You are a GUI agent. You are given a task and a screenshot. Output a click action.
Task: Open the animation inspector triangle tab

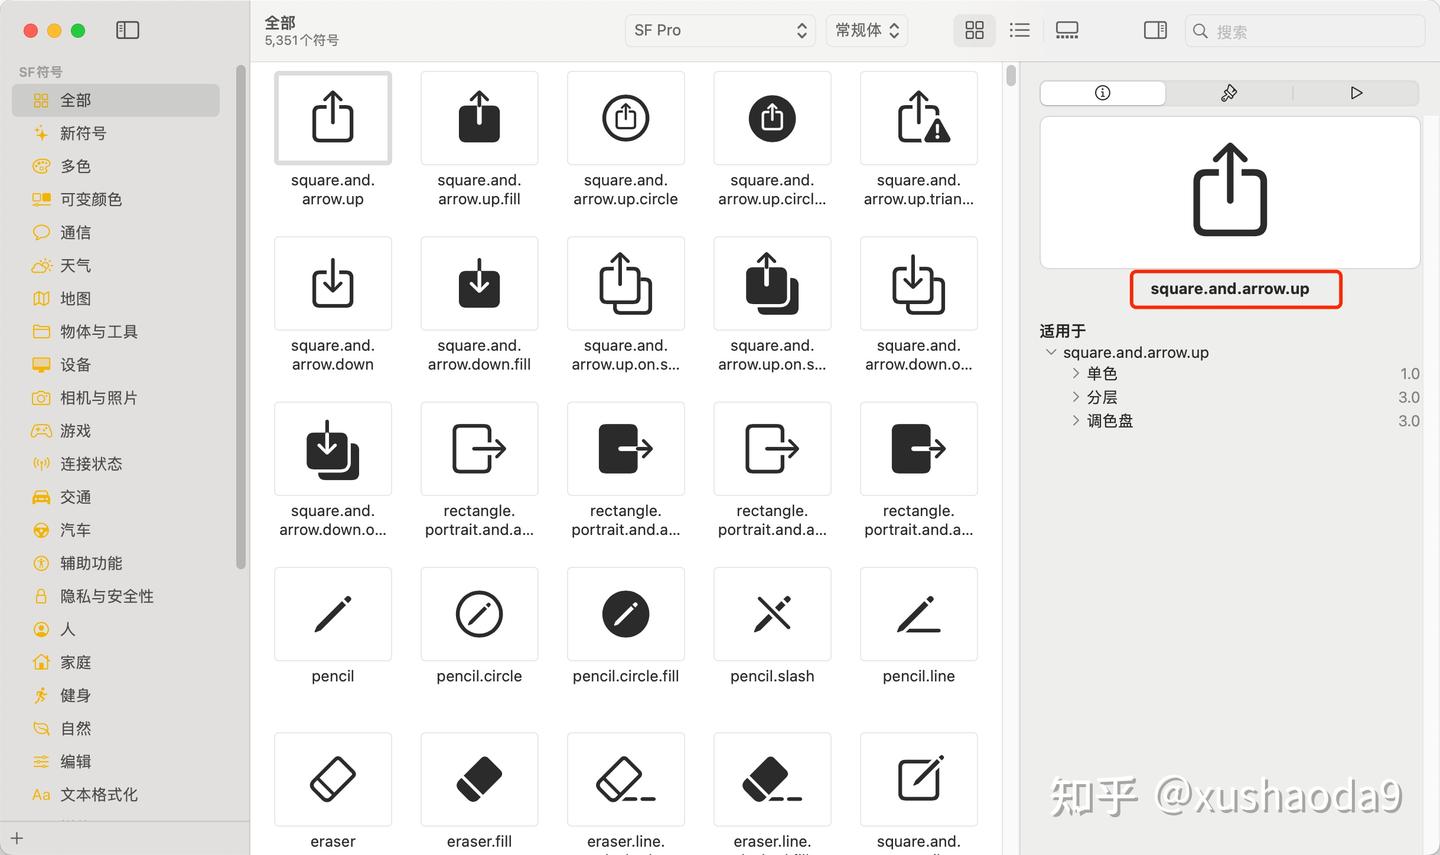[1357, 92]
